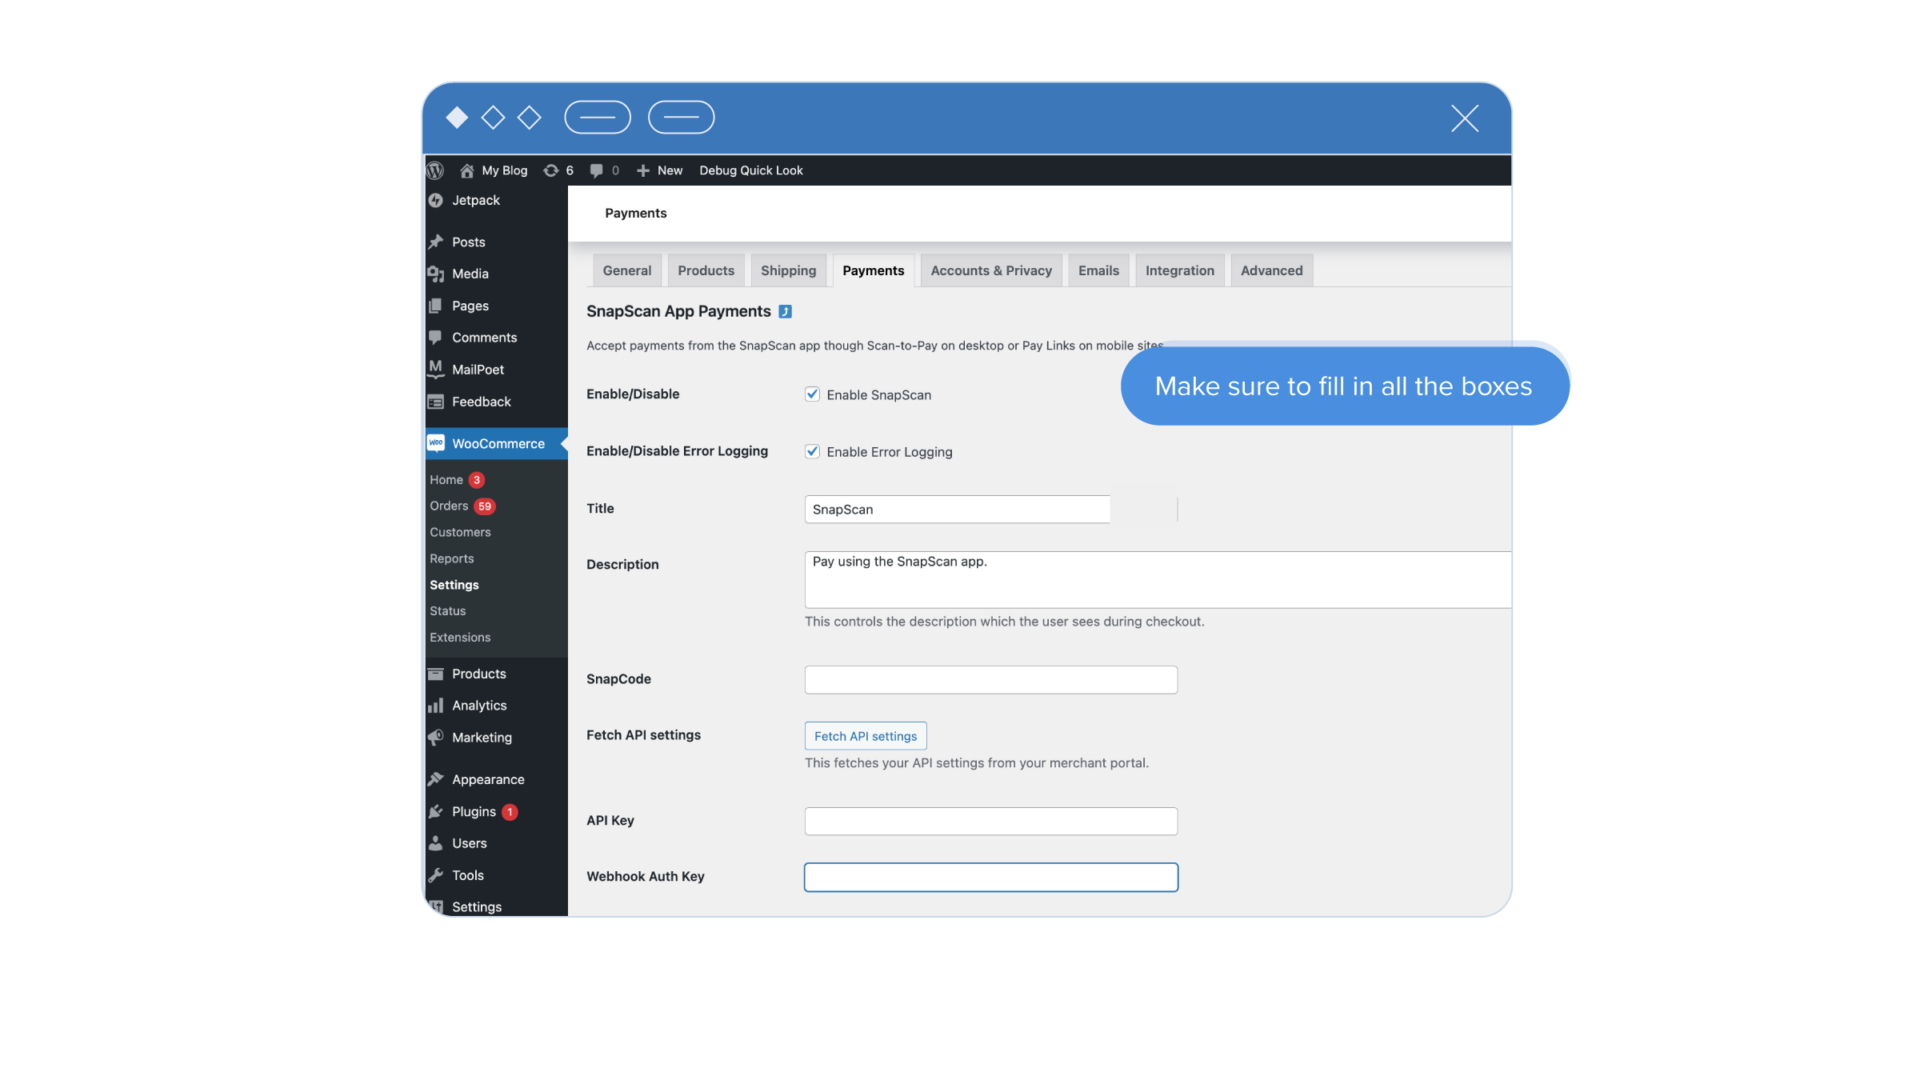1920x1080 pixels.
Task: Select the Appearance paintbrush icon
Action: [x=436, y=779]
